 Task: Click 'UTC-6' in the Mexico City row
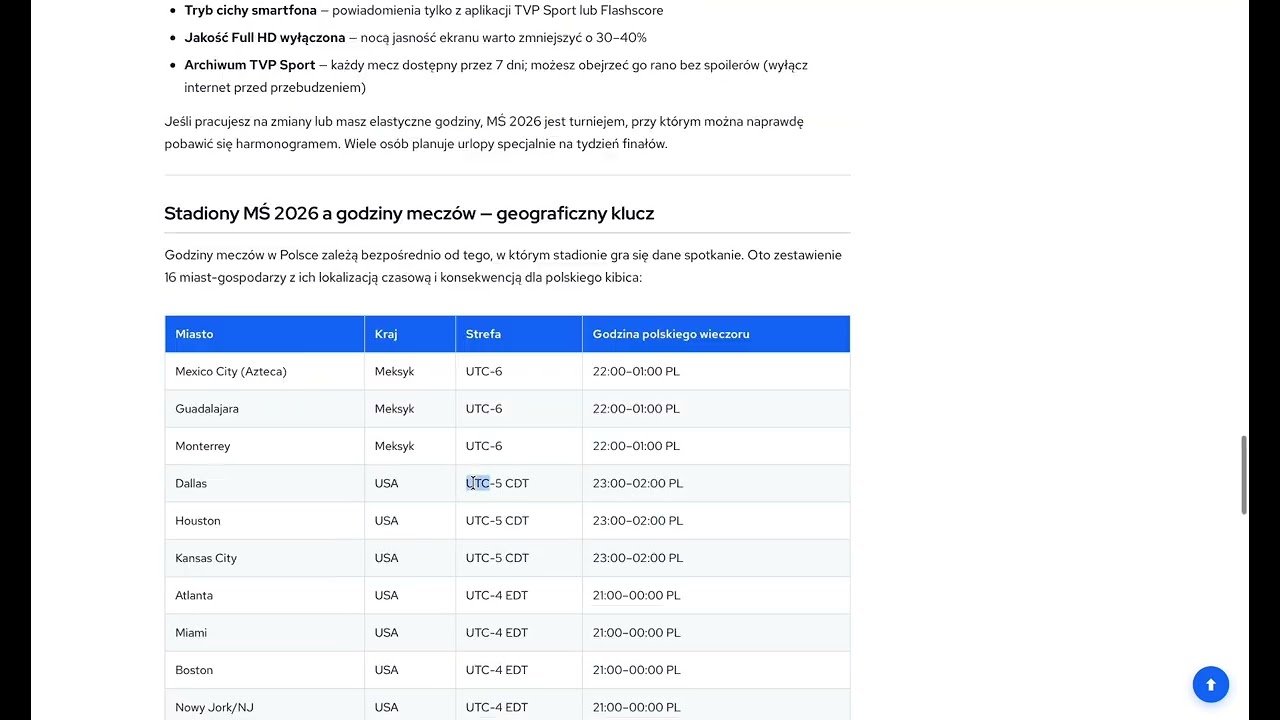(484, 371)
